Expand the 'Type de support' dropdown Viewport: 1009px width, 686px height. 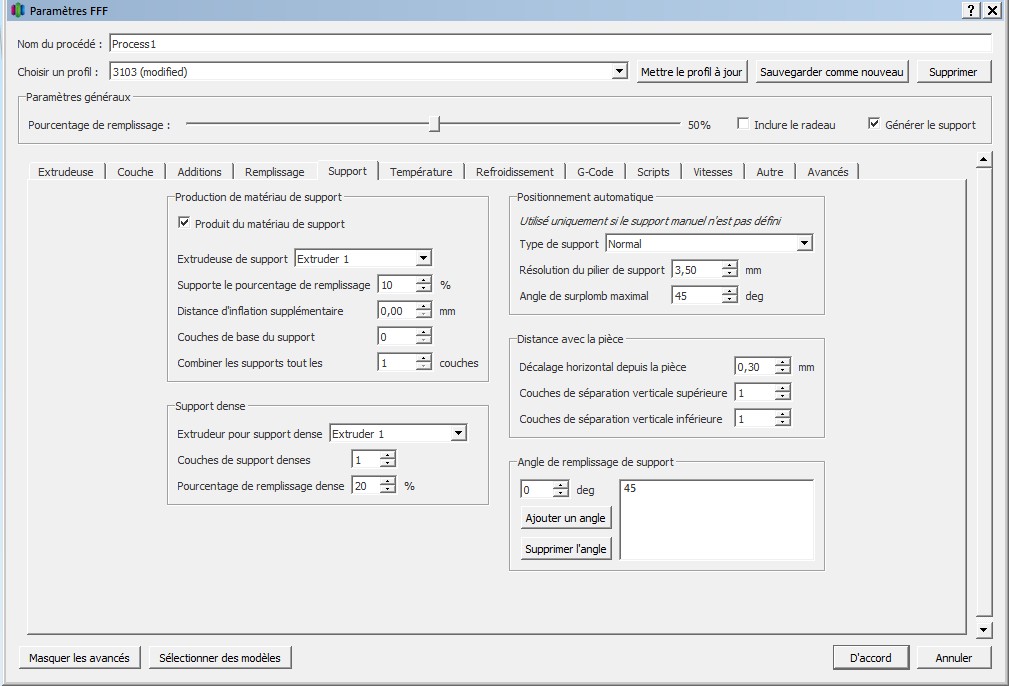pos(804,244)
